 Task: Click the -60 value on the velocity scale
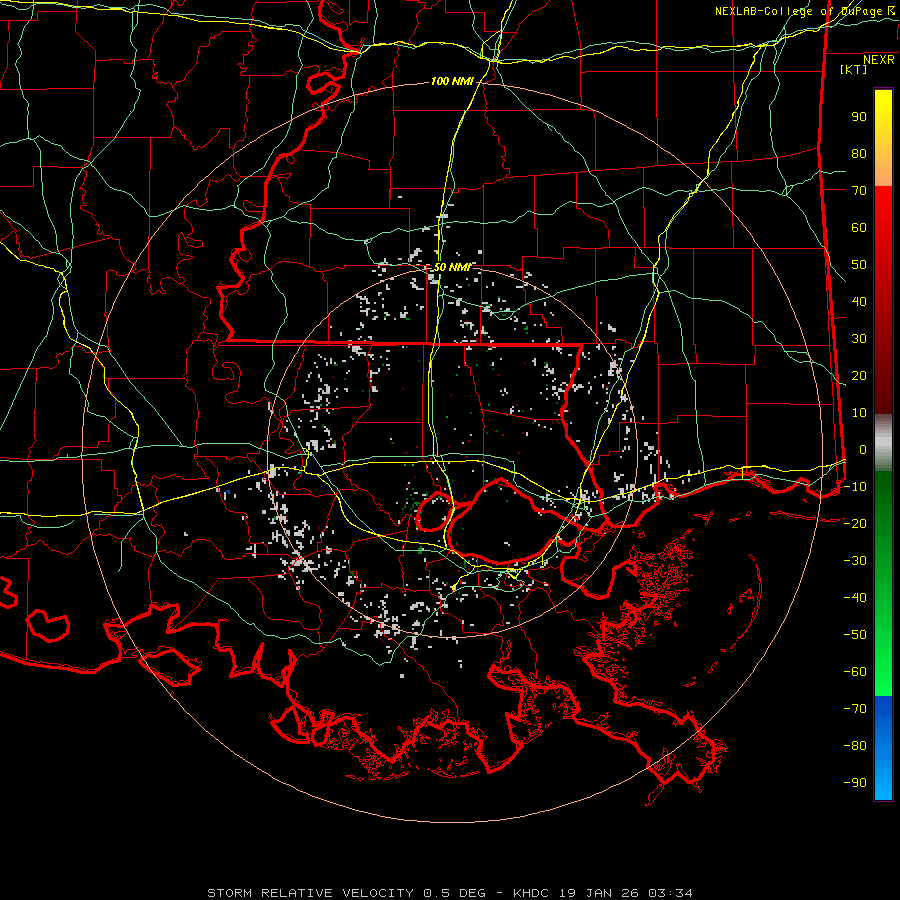[855, 672]
